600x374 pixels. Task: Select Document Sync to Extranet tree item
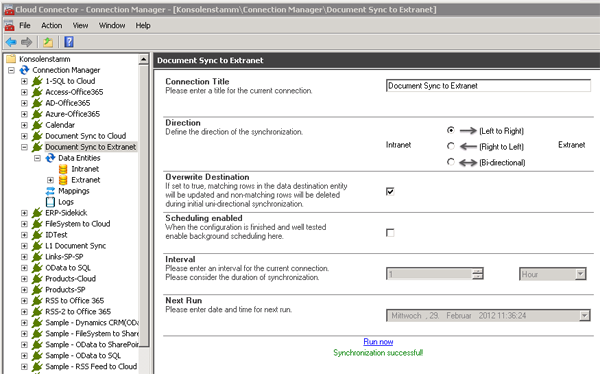point(91,147)
